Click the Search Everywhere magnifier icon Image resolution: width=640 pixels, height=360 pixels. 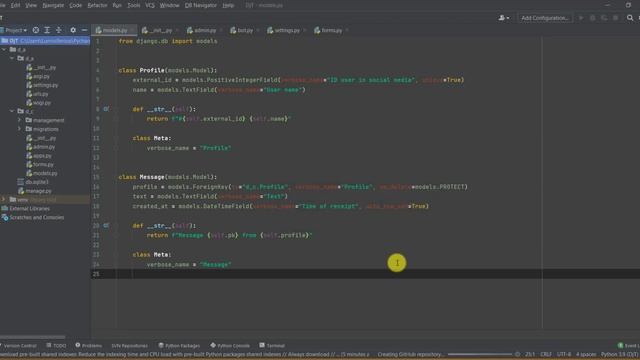[630, 18]
